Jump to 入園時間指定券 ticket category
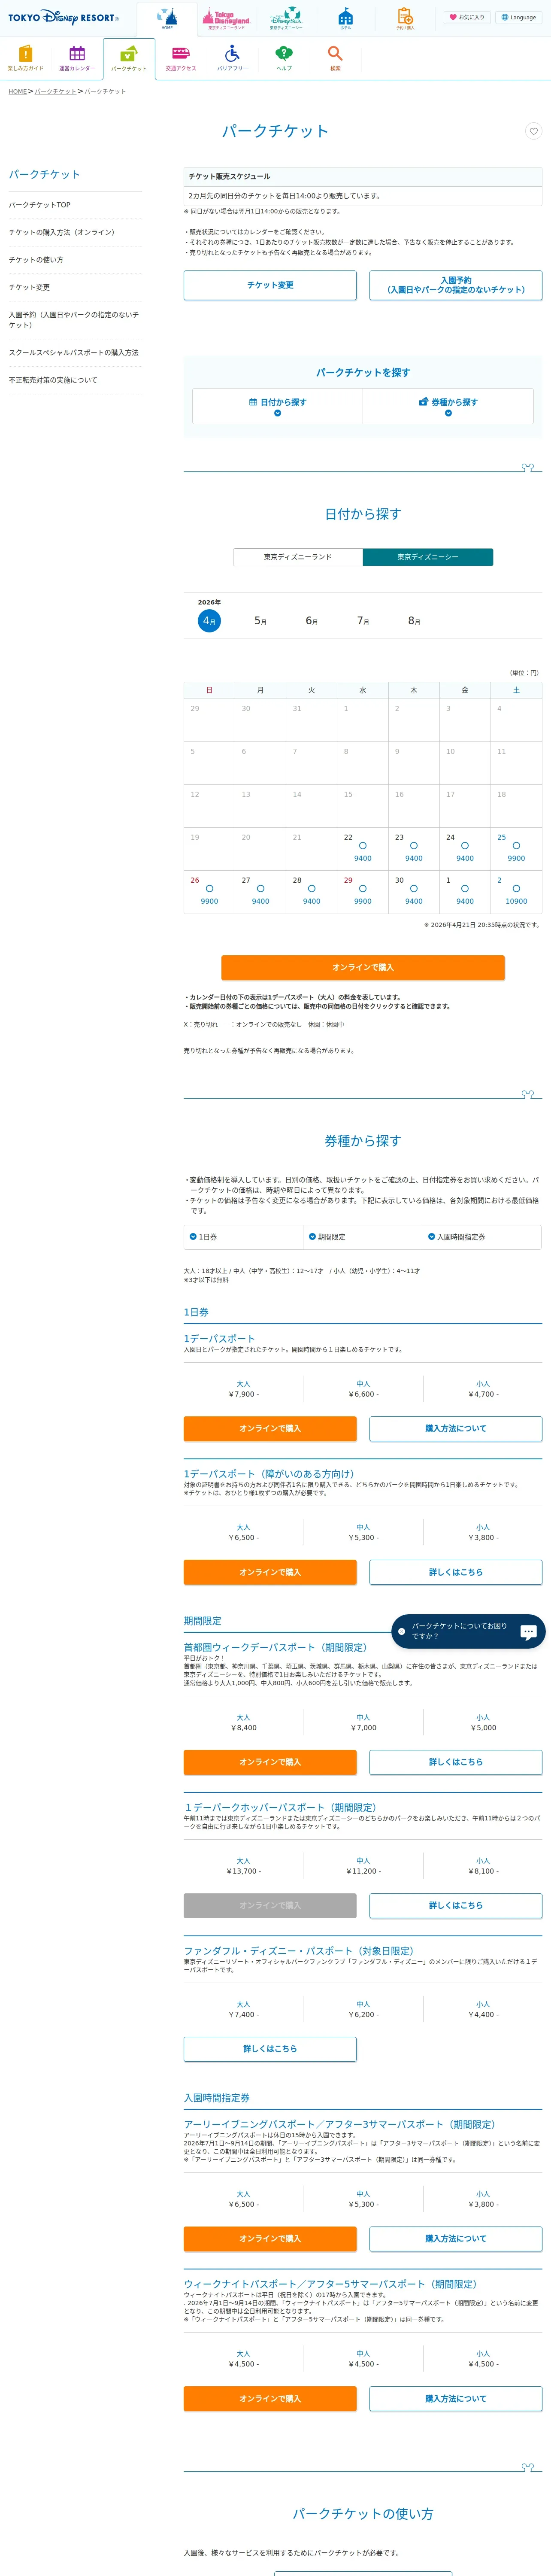 pyautogui.click(x=482, y=1237)
